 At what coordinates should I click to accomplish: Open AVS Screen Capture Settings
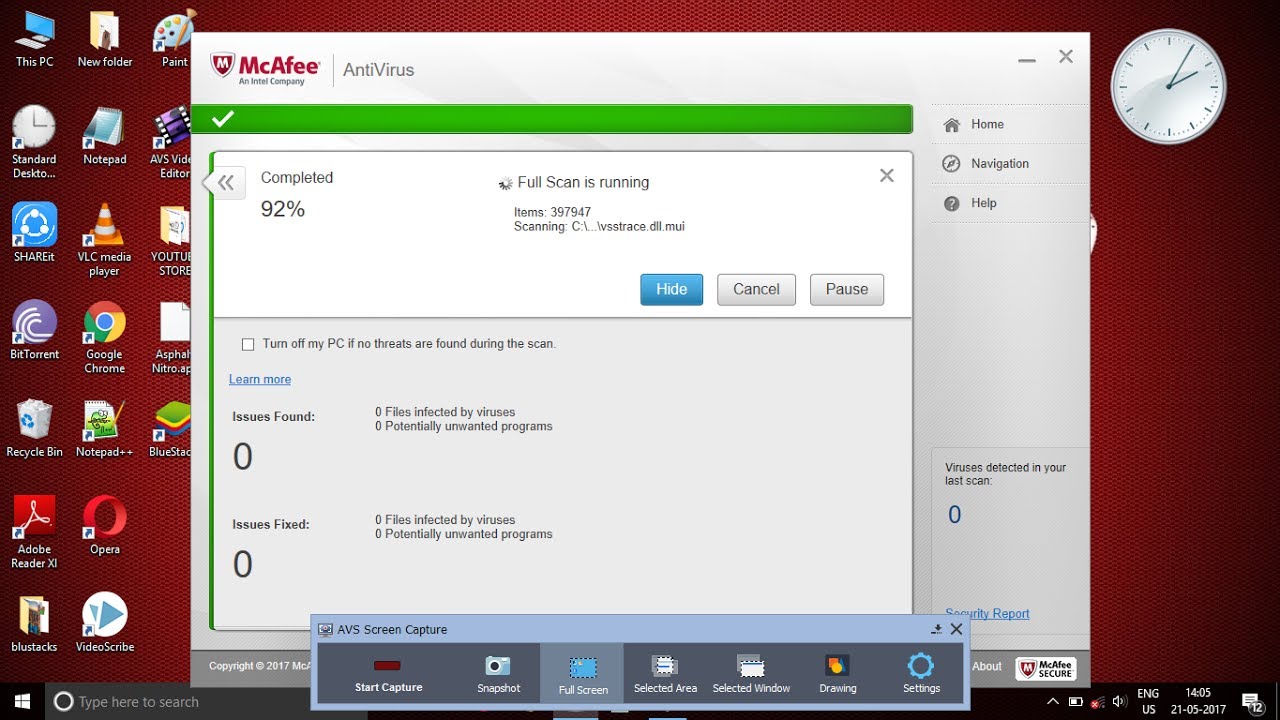tap(921, 675)
